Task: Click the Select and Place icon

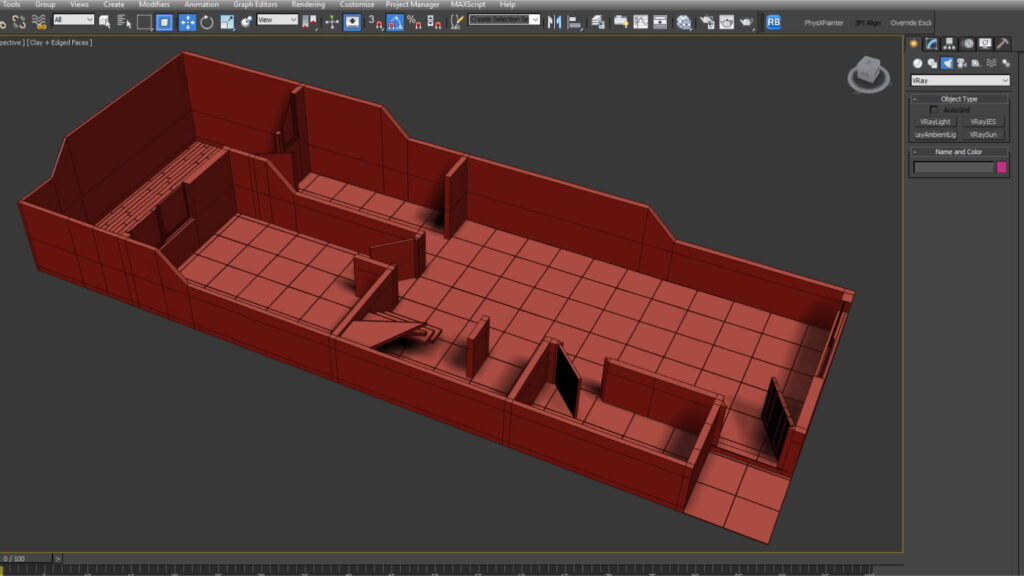Action: [246, 22]
